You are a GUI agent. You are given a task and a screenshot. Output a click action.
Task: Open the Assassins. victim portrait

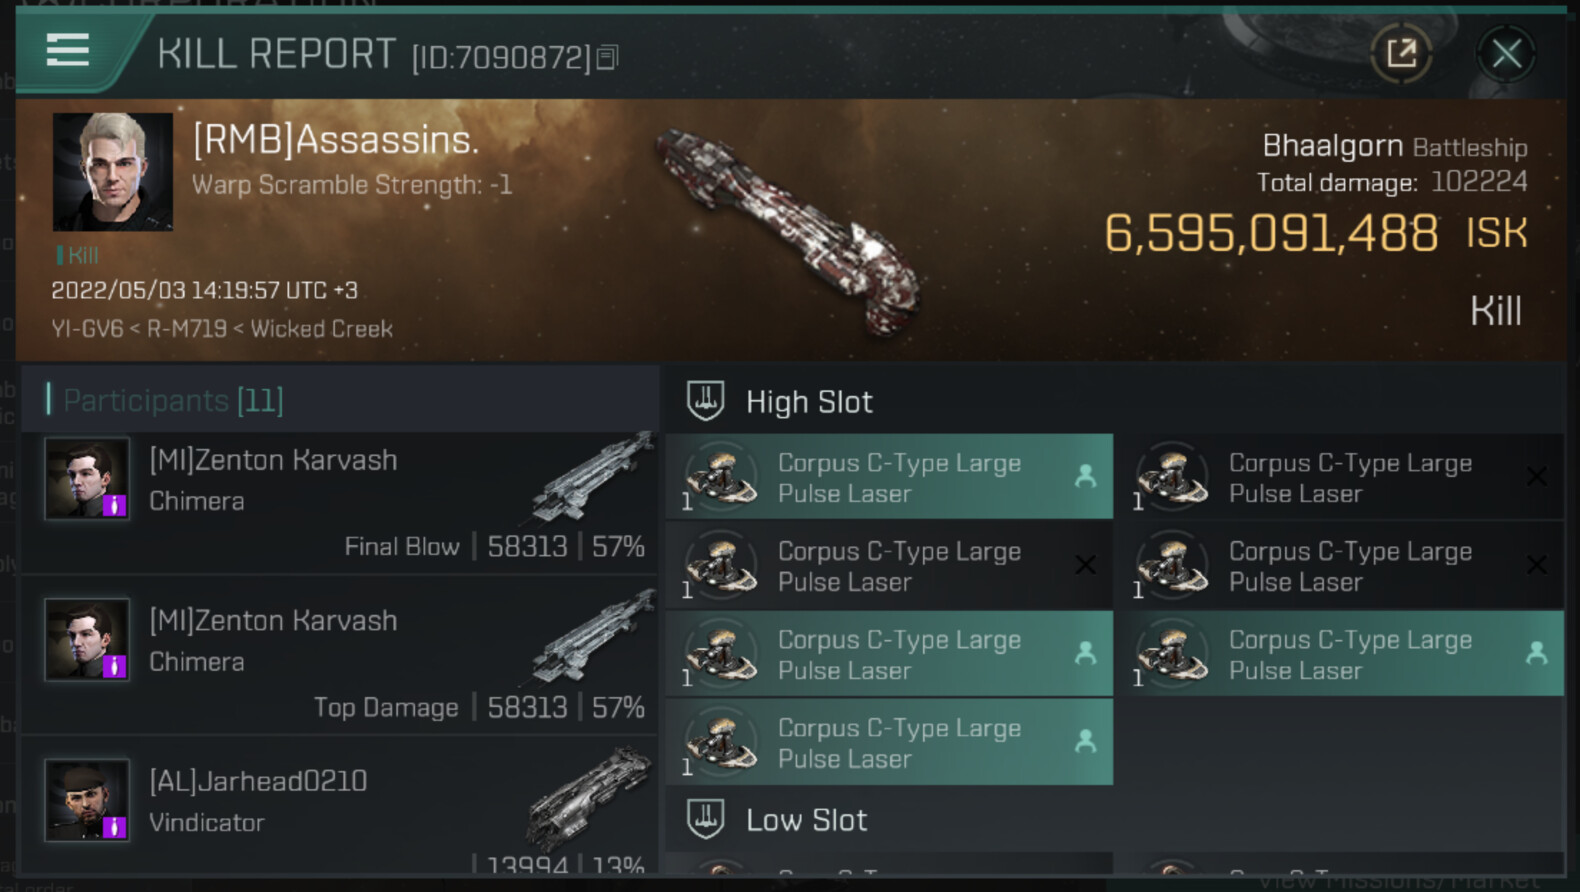(x=112, y=172)
